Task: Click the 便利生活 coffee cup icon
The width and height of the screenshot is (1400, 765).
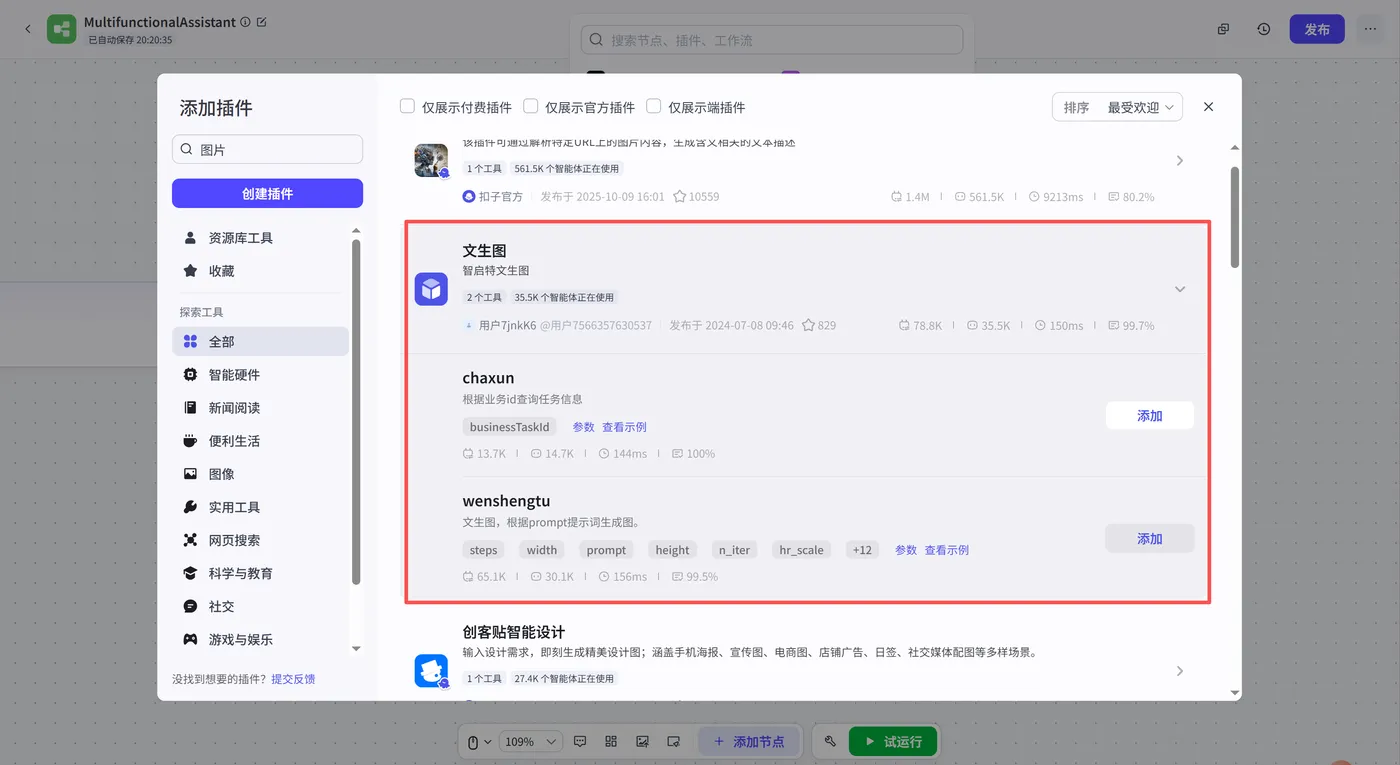Action: 191,440
